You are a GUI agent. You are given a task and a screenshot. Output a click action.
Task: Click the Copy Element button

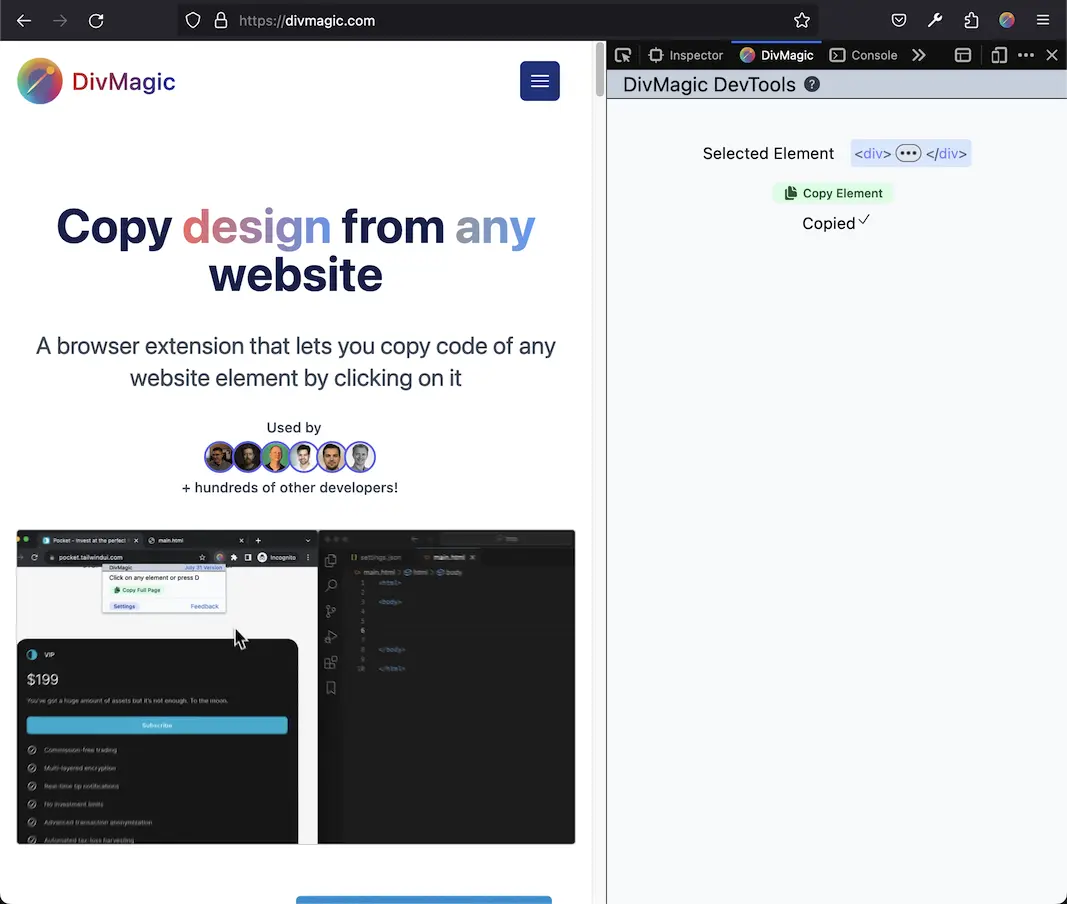[833, 193]
